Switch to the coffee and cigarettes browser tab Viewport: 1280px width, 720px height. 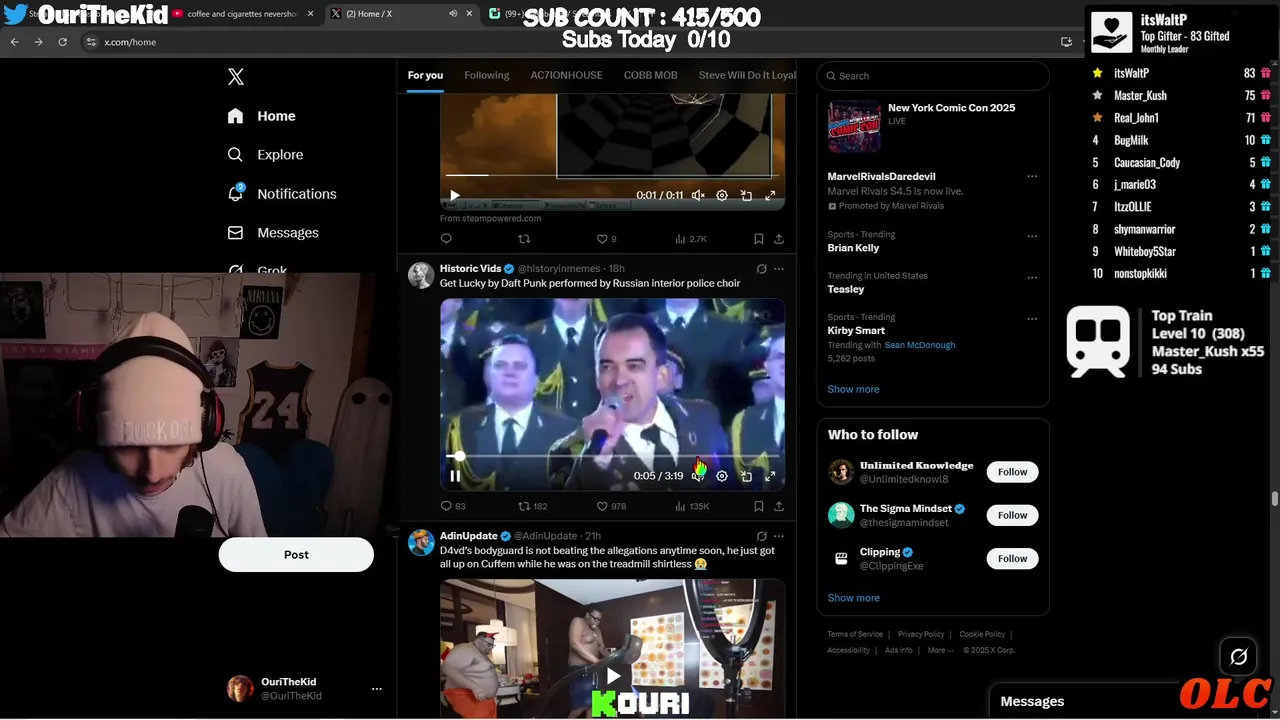coord(243,14)
